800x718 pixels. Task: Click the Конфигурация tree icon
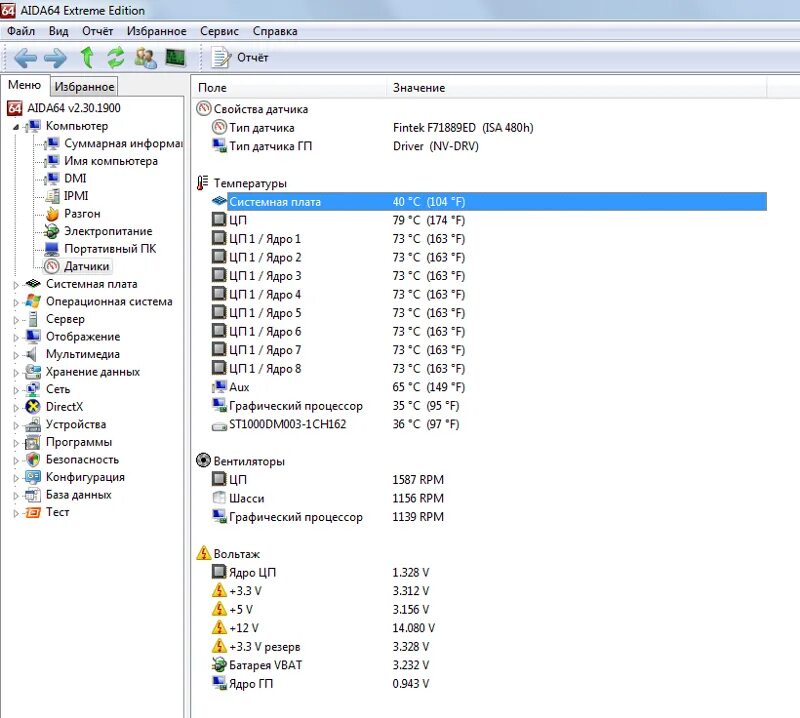point(33,477)
